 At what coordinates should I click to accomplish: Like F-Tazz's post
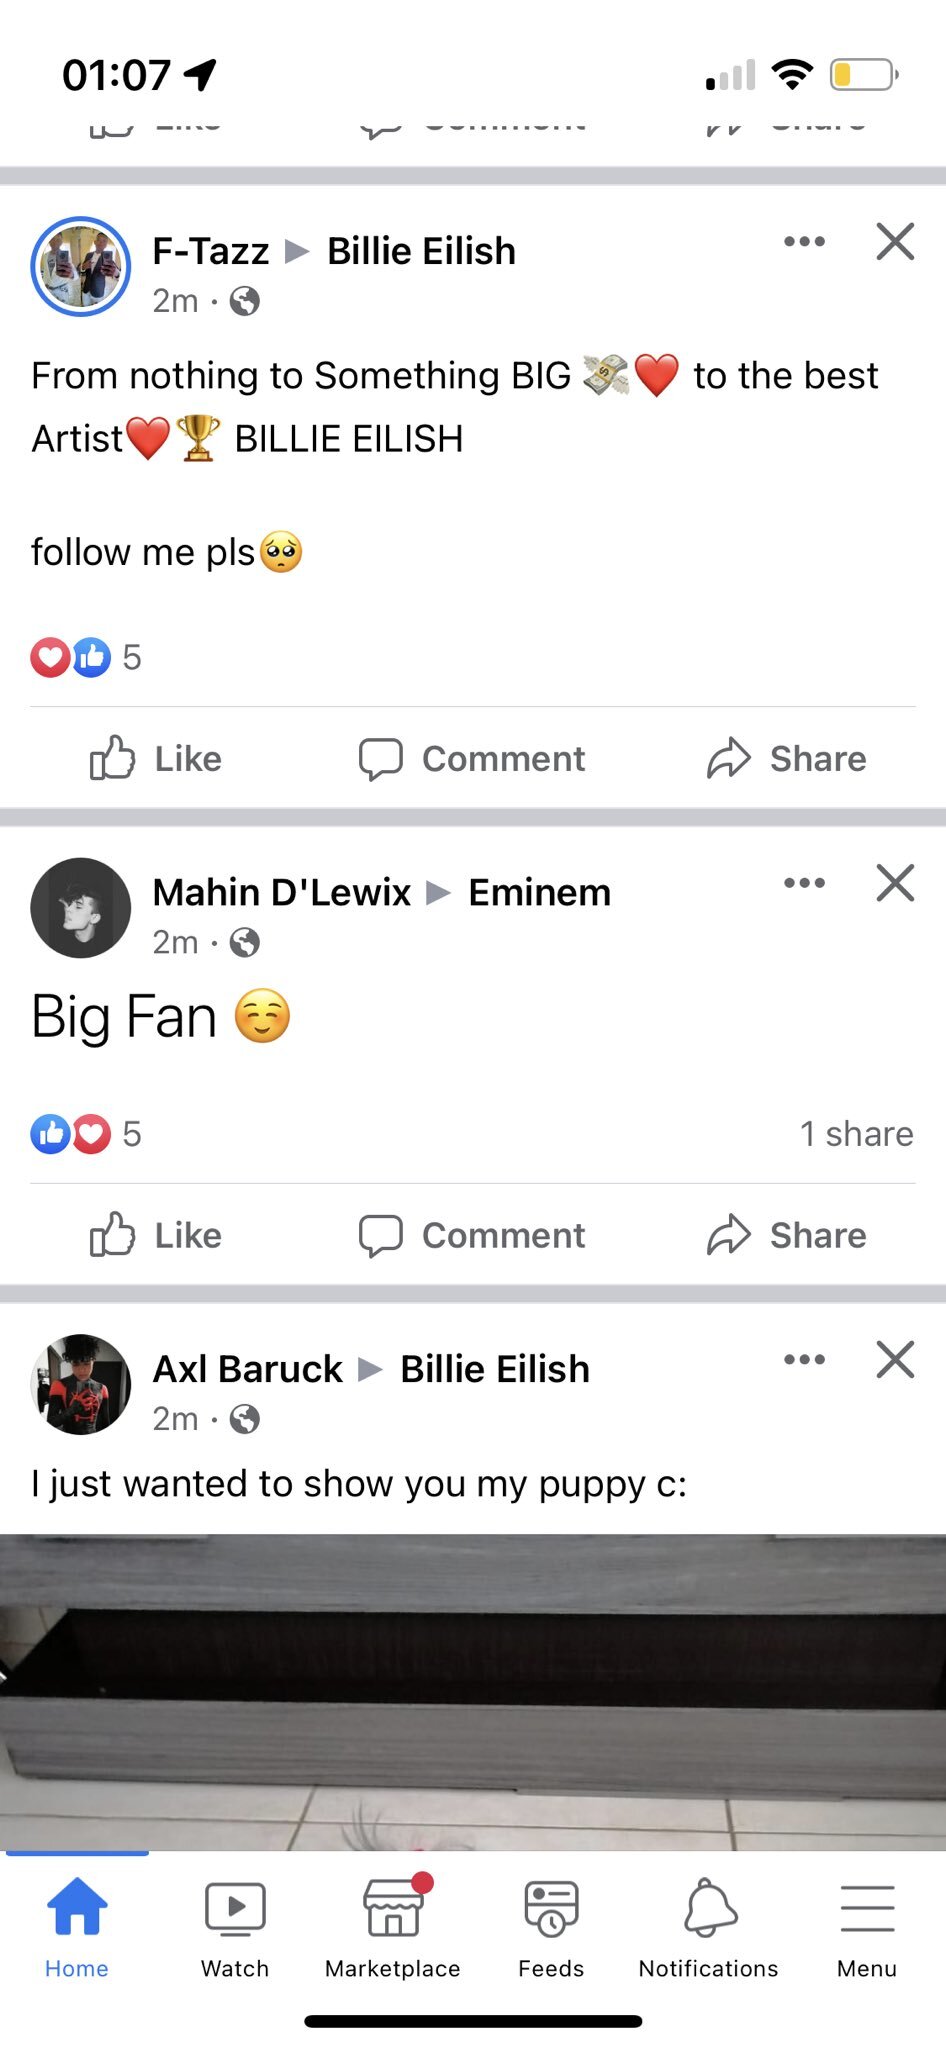tap(156, 759)
